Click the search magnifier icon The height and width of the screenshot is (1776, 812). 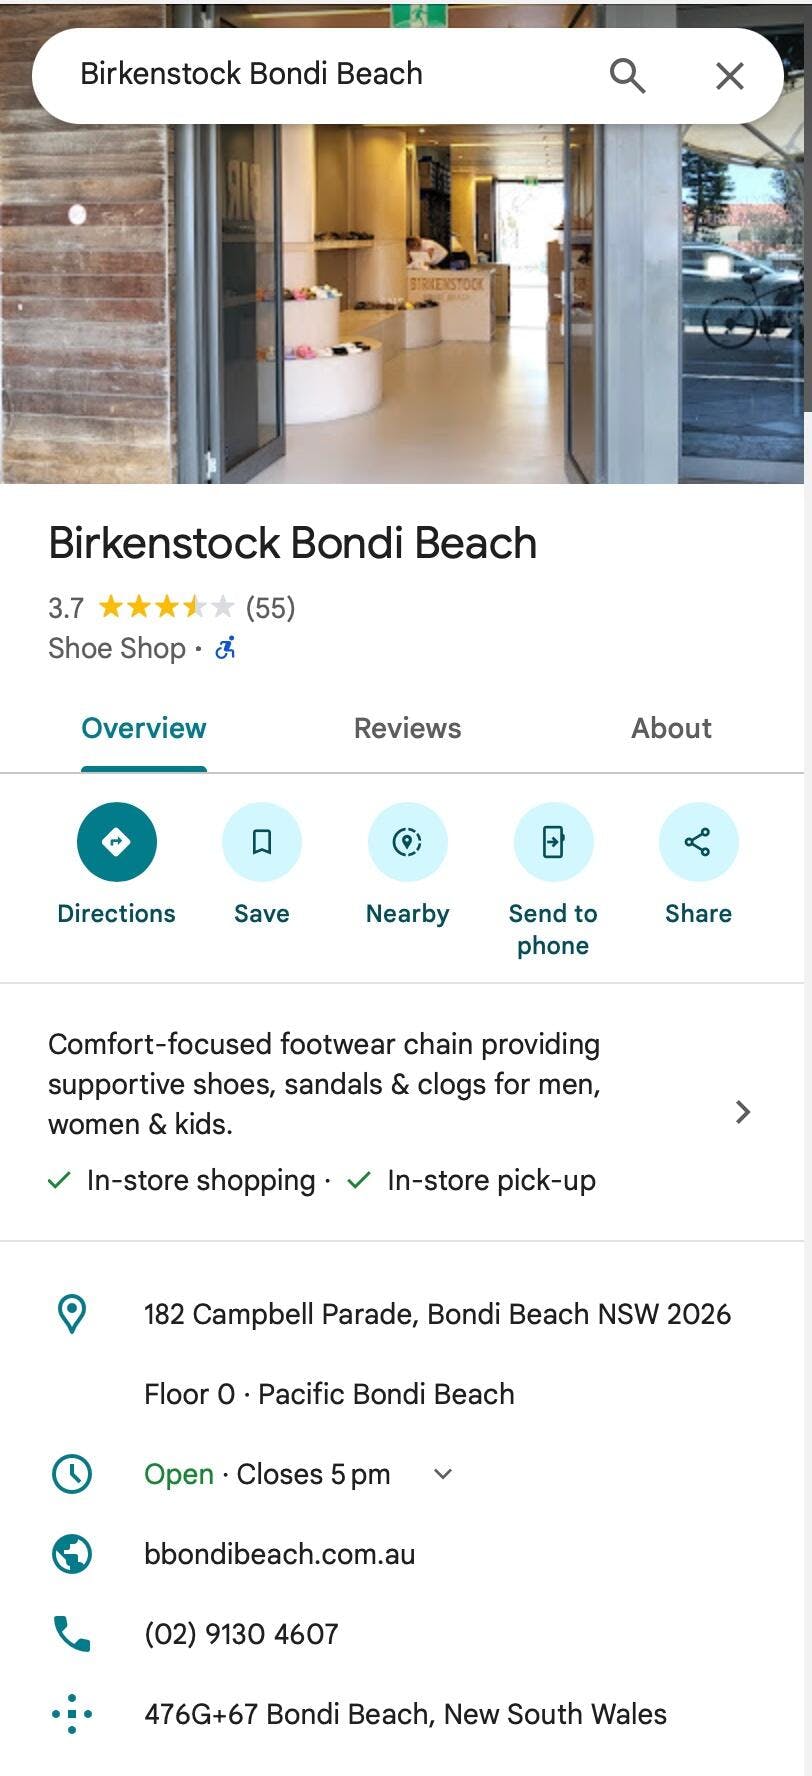click(627, 75)
